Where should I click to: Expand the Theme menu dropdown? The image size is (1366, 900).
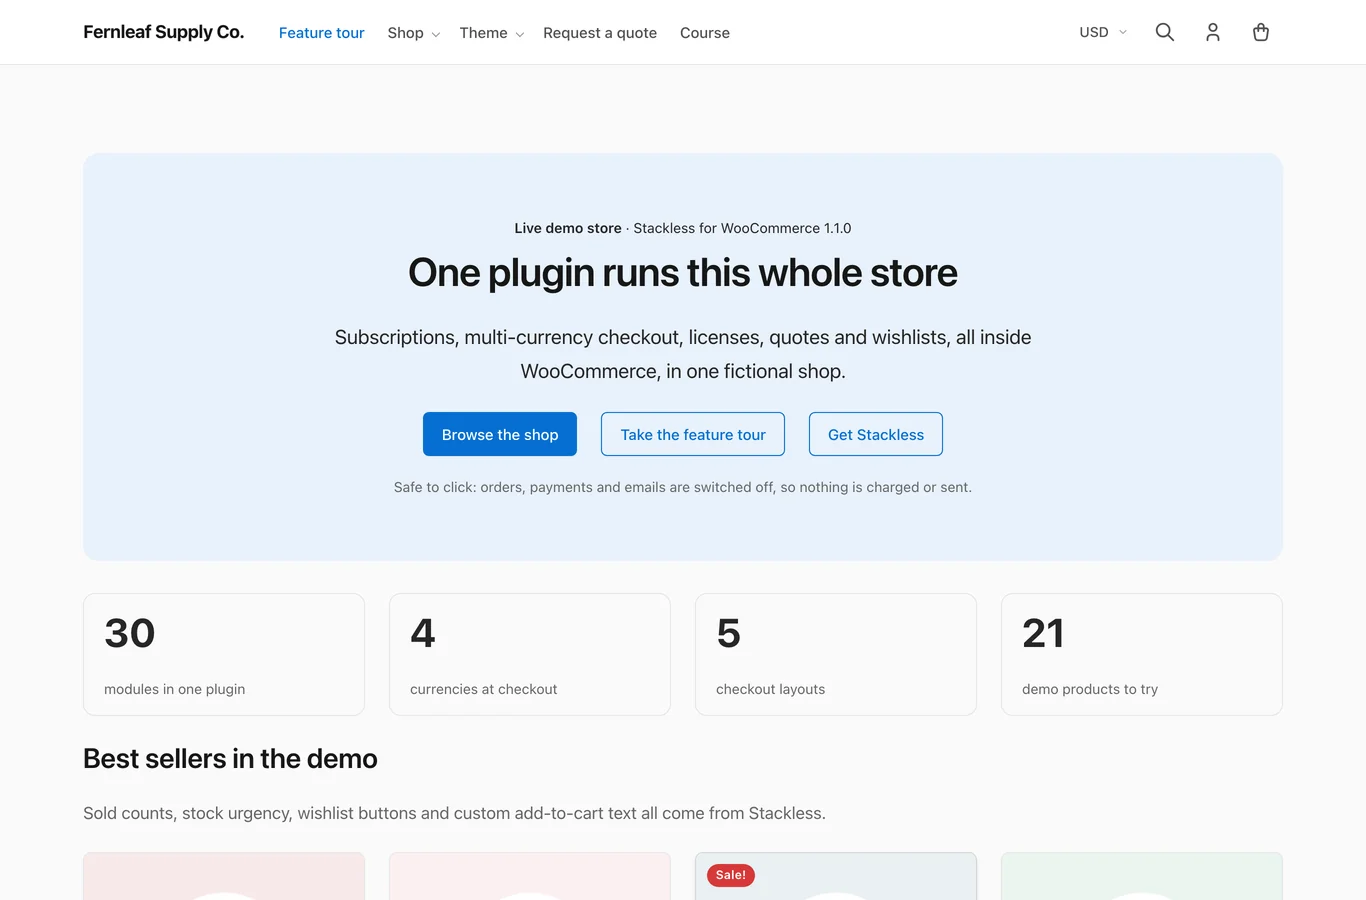coord(491,33)
